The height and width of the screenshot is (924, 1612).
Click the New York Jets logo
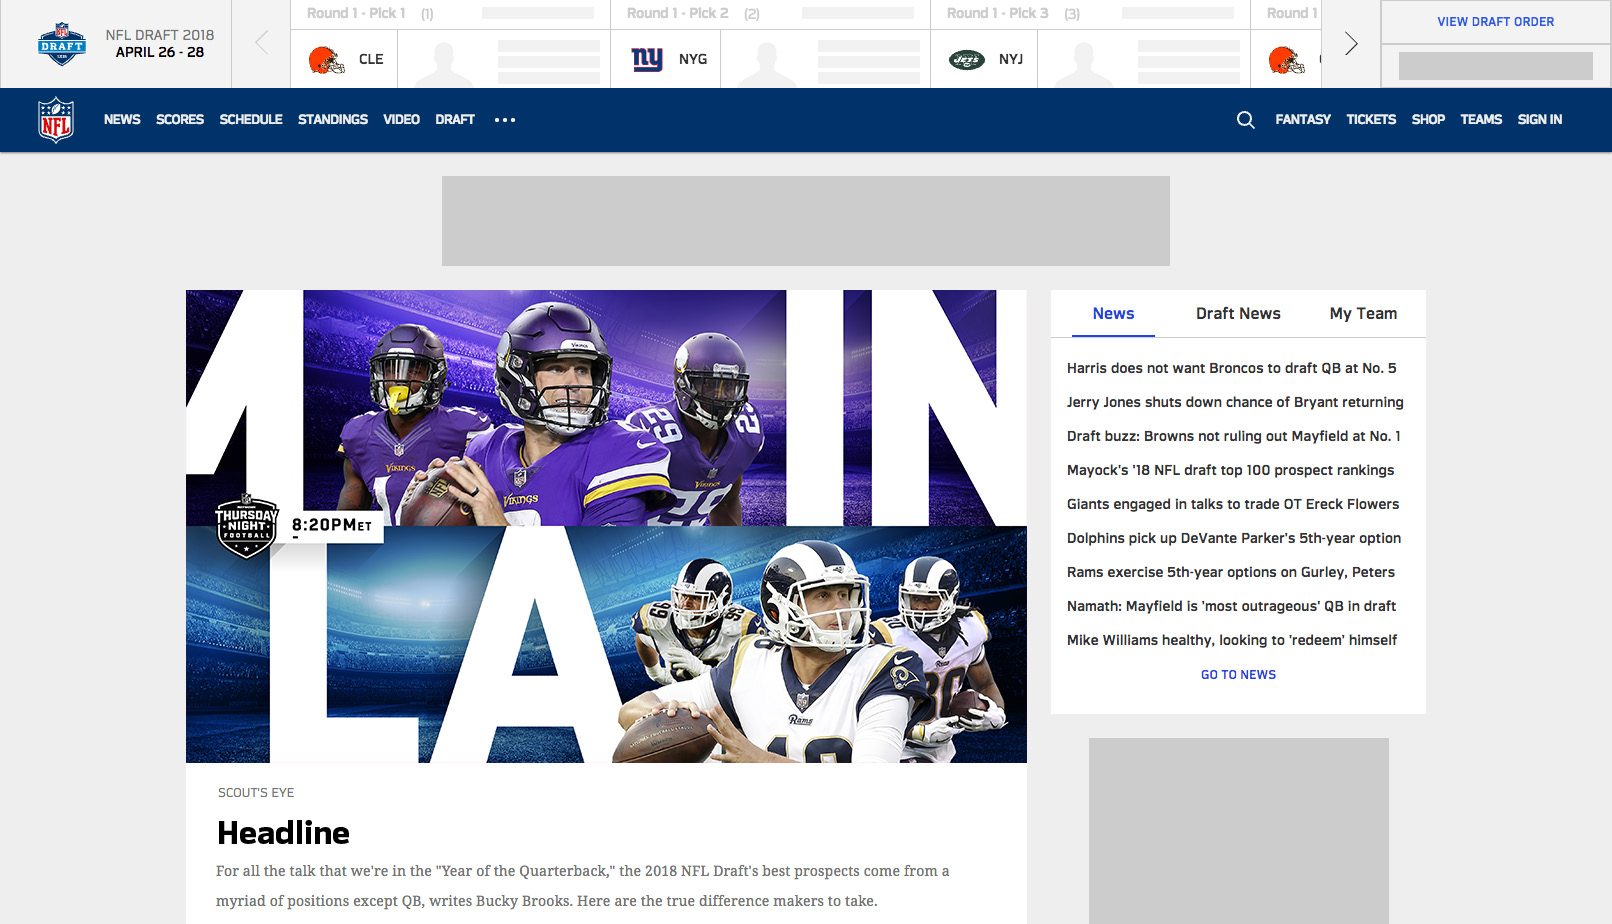tap(967, 60)
